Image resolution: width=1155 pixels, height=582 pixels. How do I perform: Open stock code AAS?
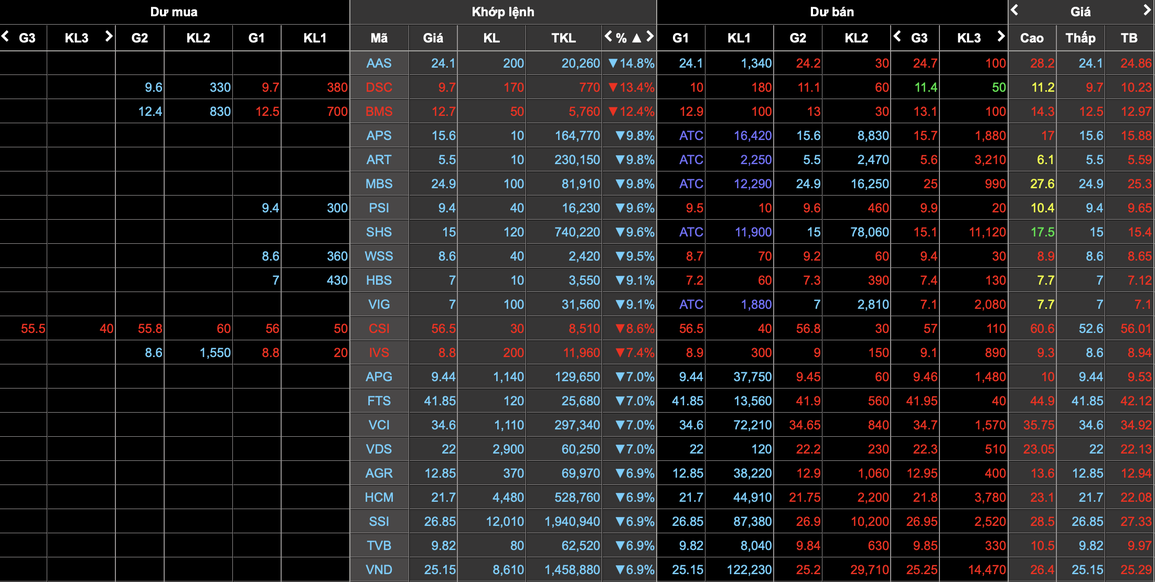(x=379, y=63)
